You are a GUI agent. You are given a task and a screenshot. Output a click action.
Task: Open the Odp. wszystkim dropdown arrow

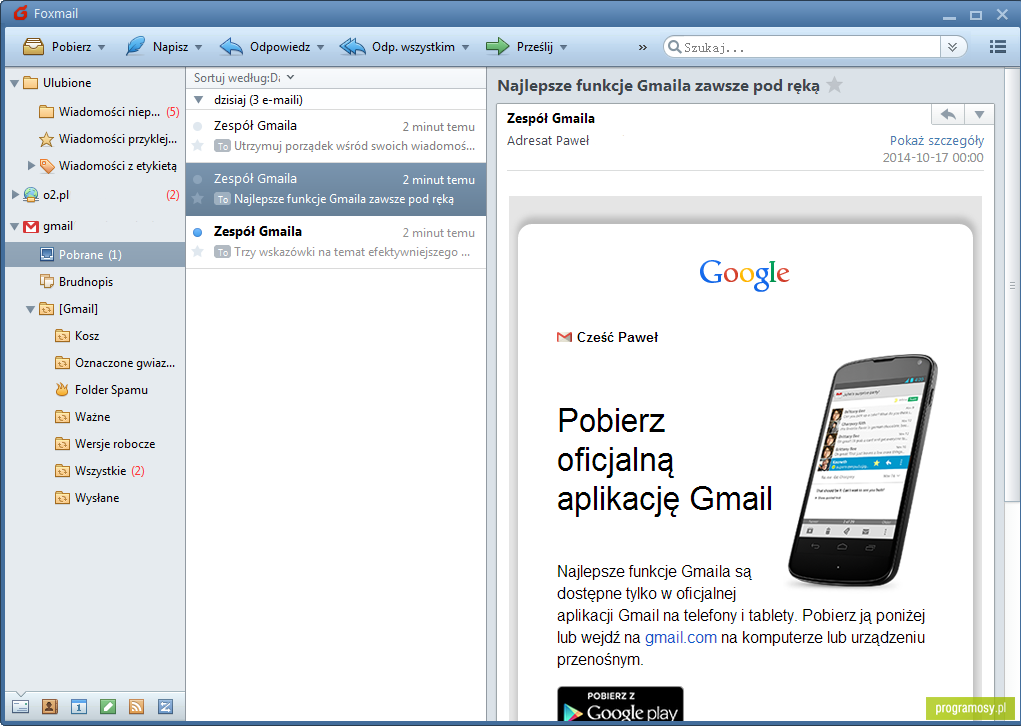466,48
